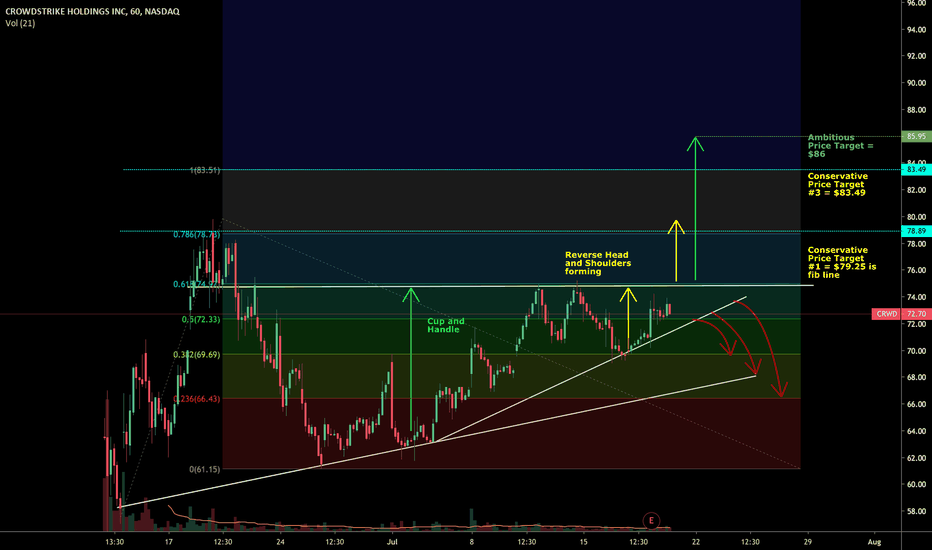The height and width of the screenshot is (550, 932).
Task: Click the 8 date on time axis
Action: point(472,542)
